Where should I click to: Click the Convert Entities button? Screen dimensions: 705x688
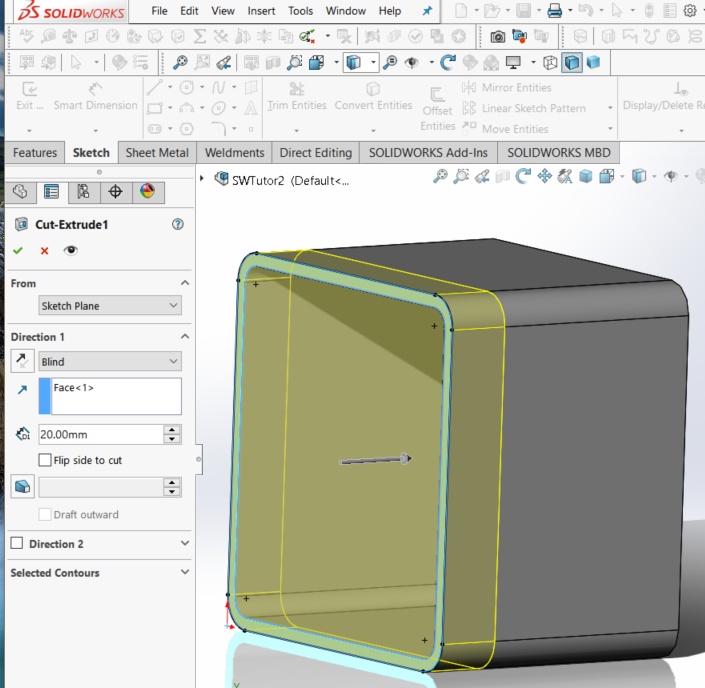pos(373,97)
